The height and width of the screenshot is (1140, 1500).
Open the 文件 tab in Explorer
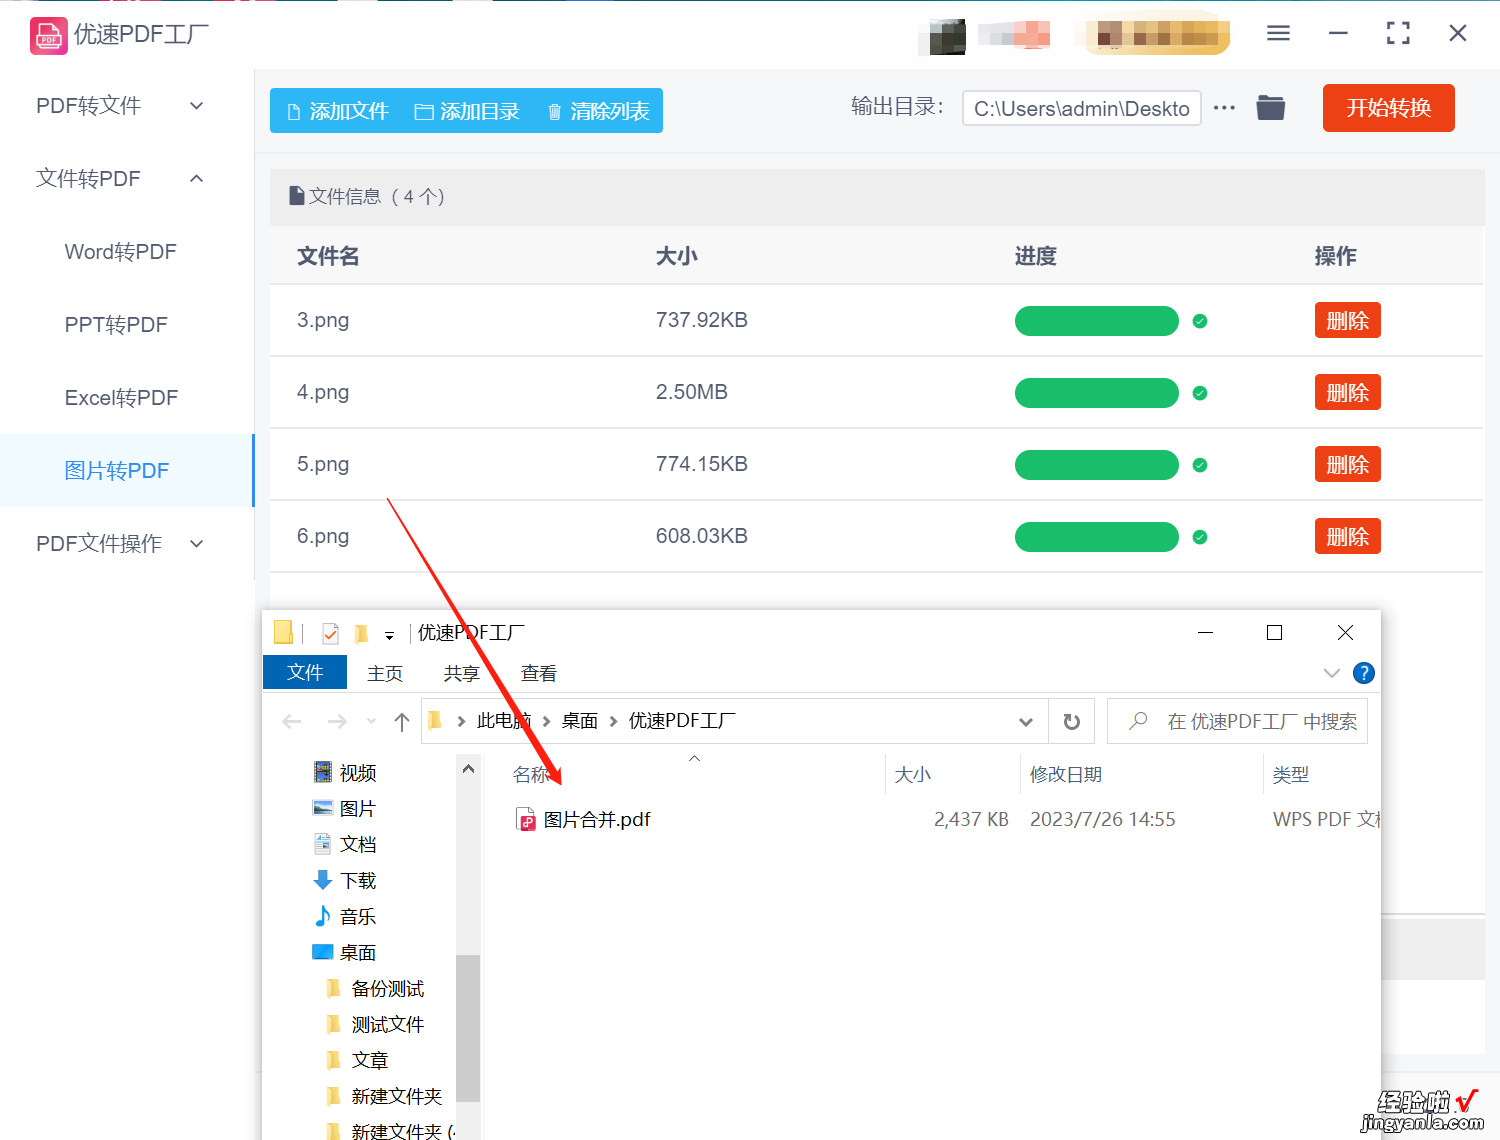[305, 672]
